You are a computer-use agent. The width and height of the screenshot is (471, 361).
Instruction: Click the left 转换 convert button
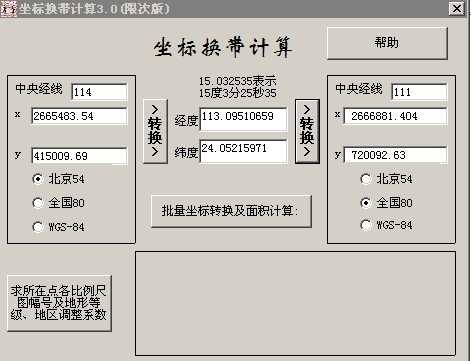(x=155, y=131)
